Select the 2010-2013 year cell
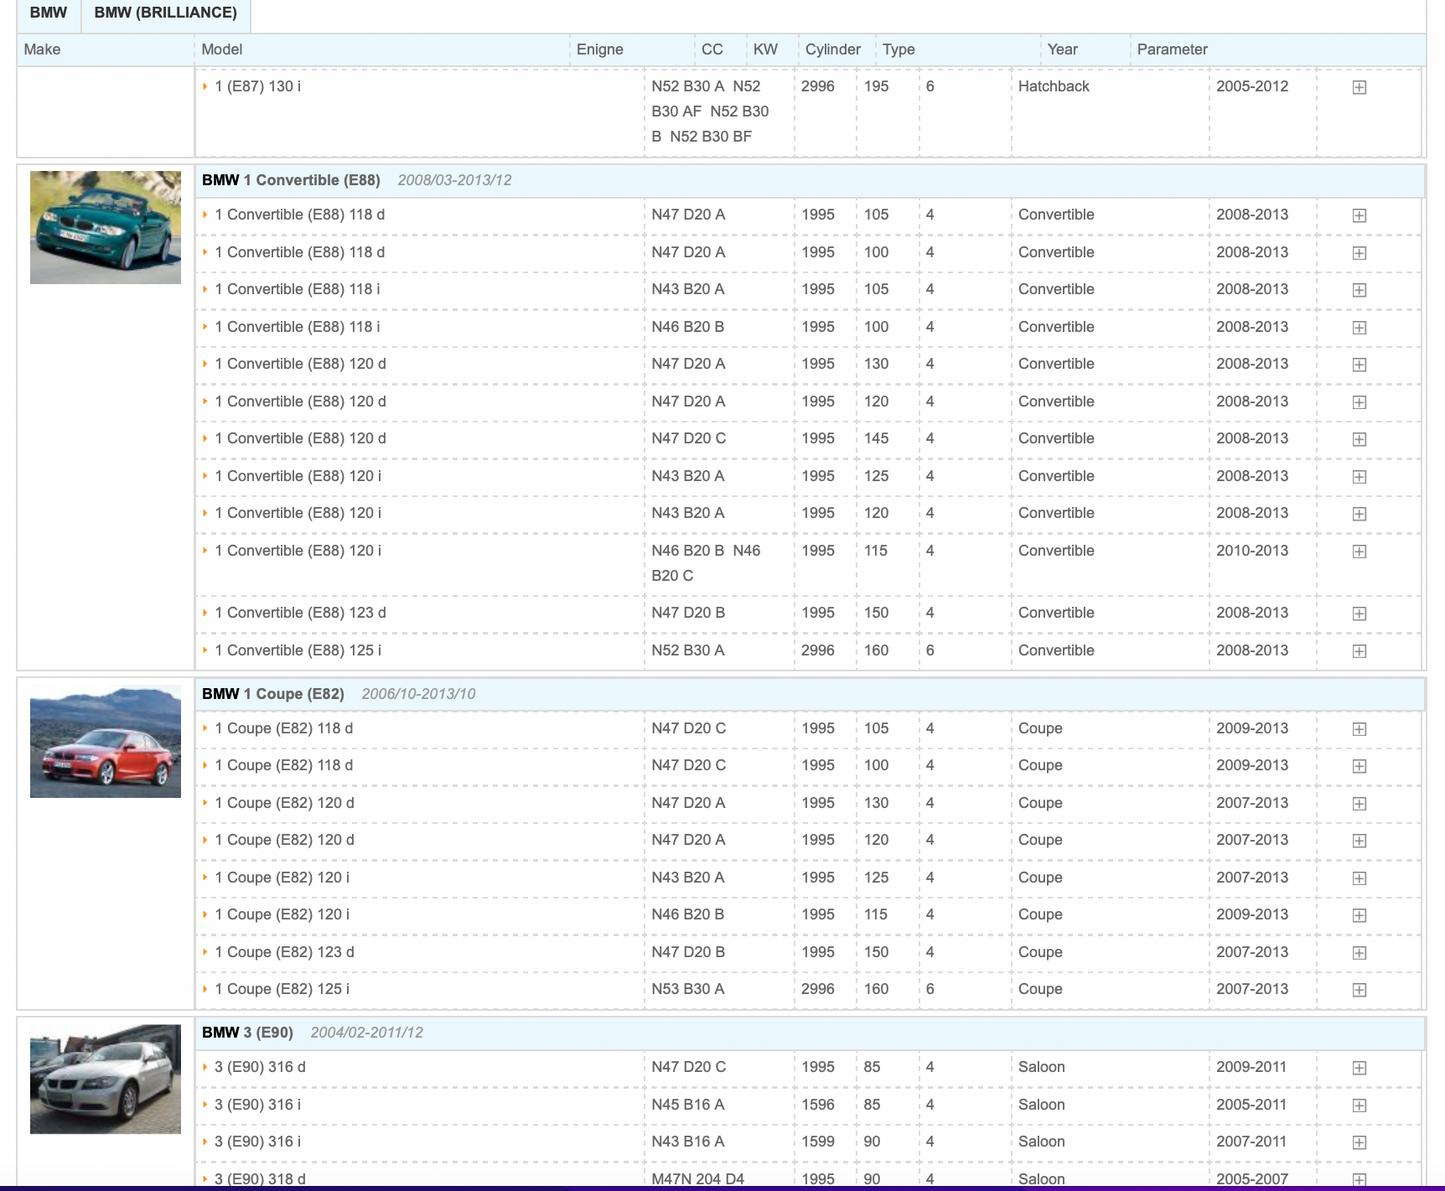 [1252, 550]
